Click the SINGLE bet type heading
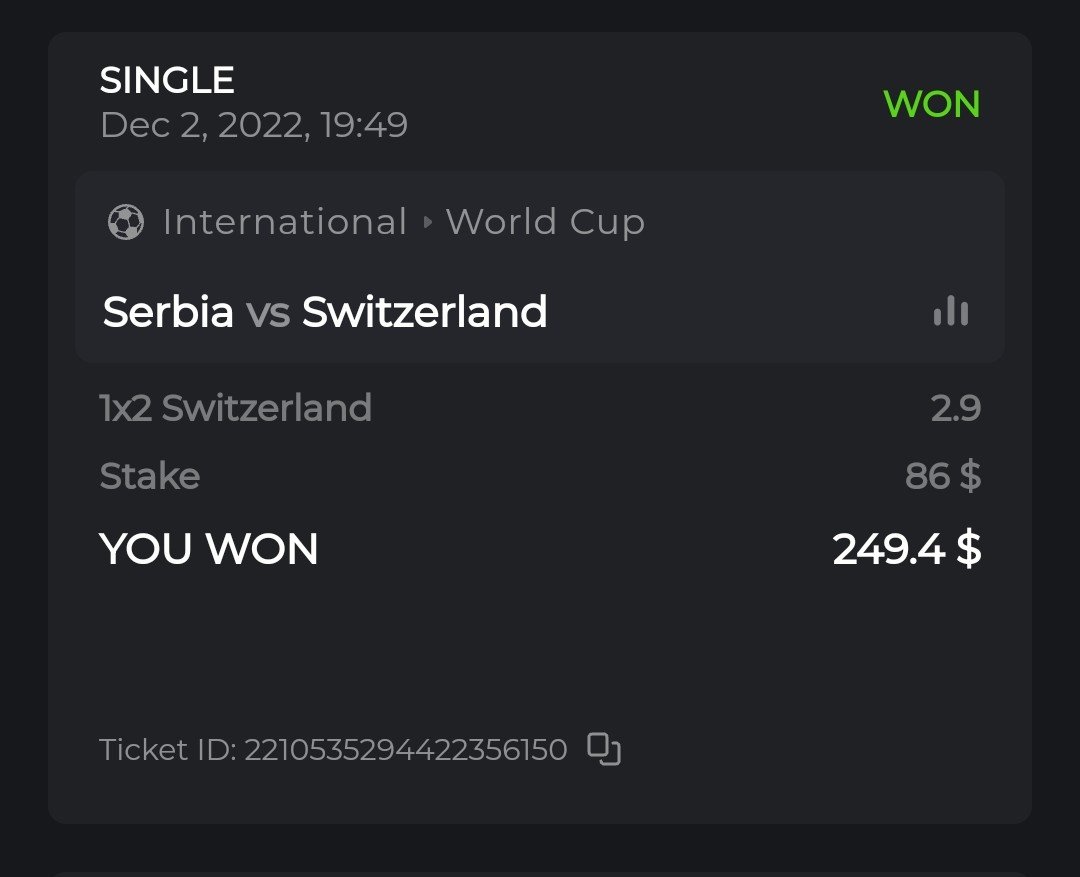Screen dimensions: 1080x877 click(167, 80)
